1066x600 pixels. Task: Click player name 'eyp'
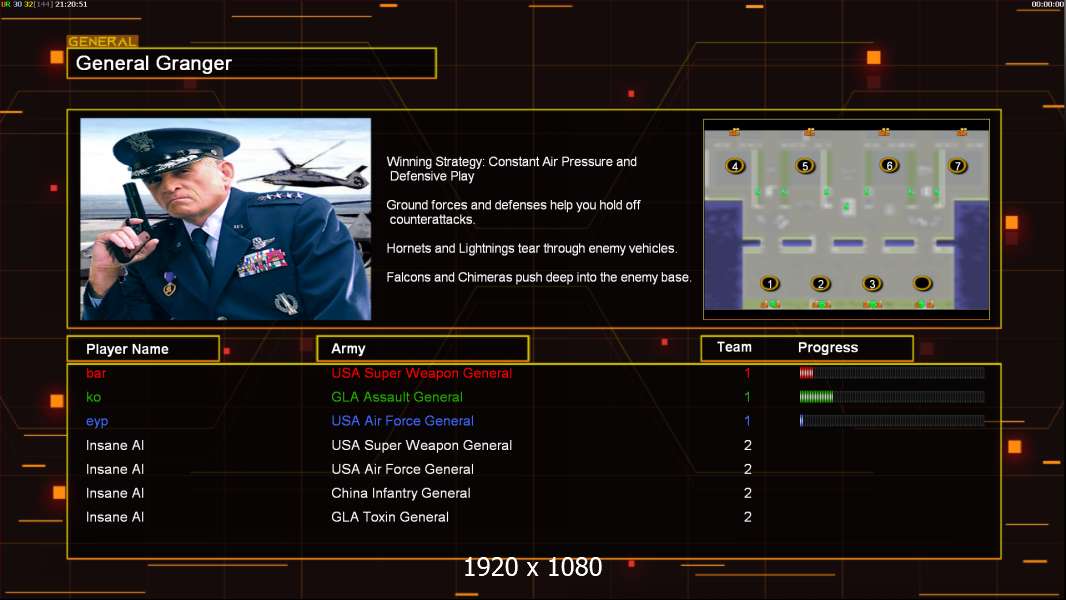(x=97, y=421)
